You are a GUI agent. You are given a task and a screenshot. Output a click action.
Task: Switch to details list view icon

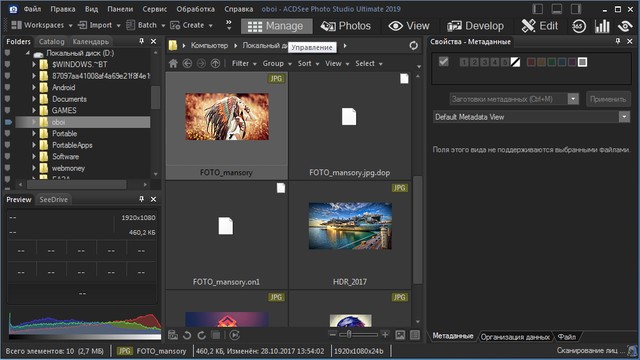415,335
